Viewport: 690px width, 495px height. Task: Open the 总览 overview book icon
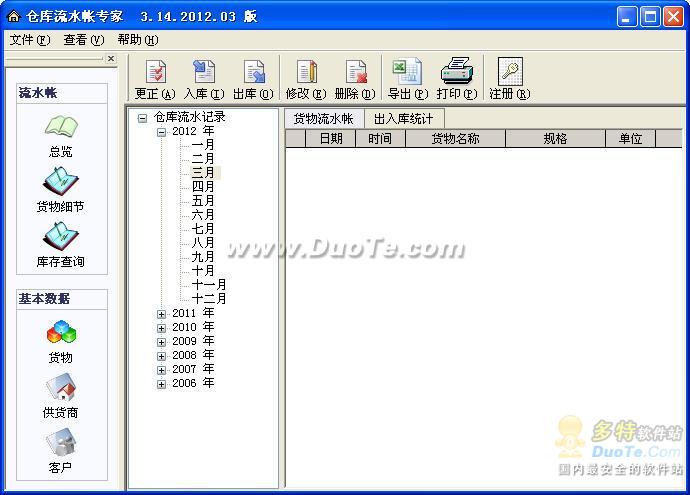click(61, 126)
